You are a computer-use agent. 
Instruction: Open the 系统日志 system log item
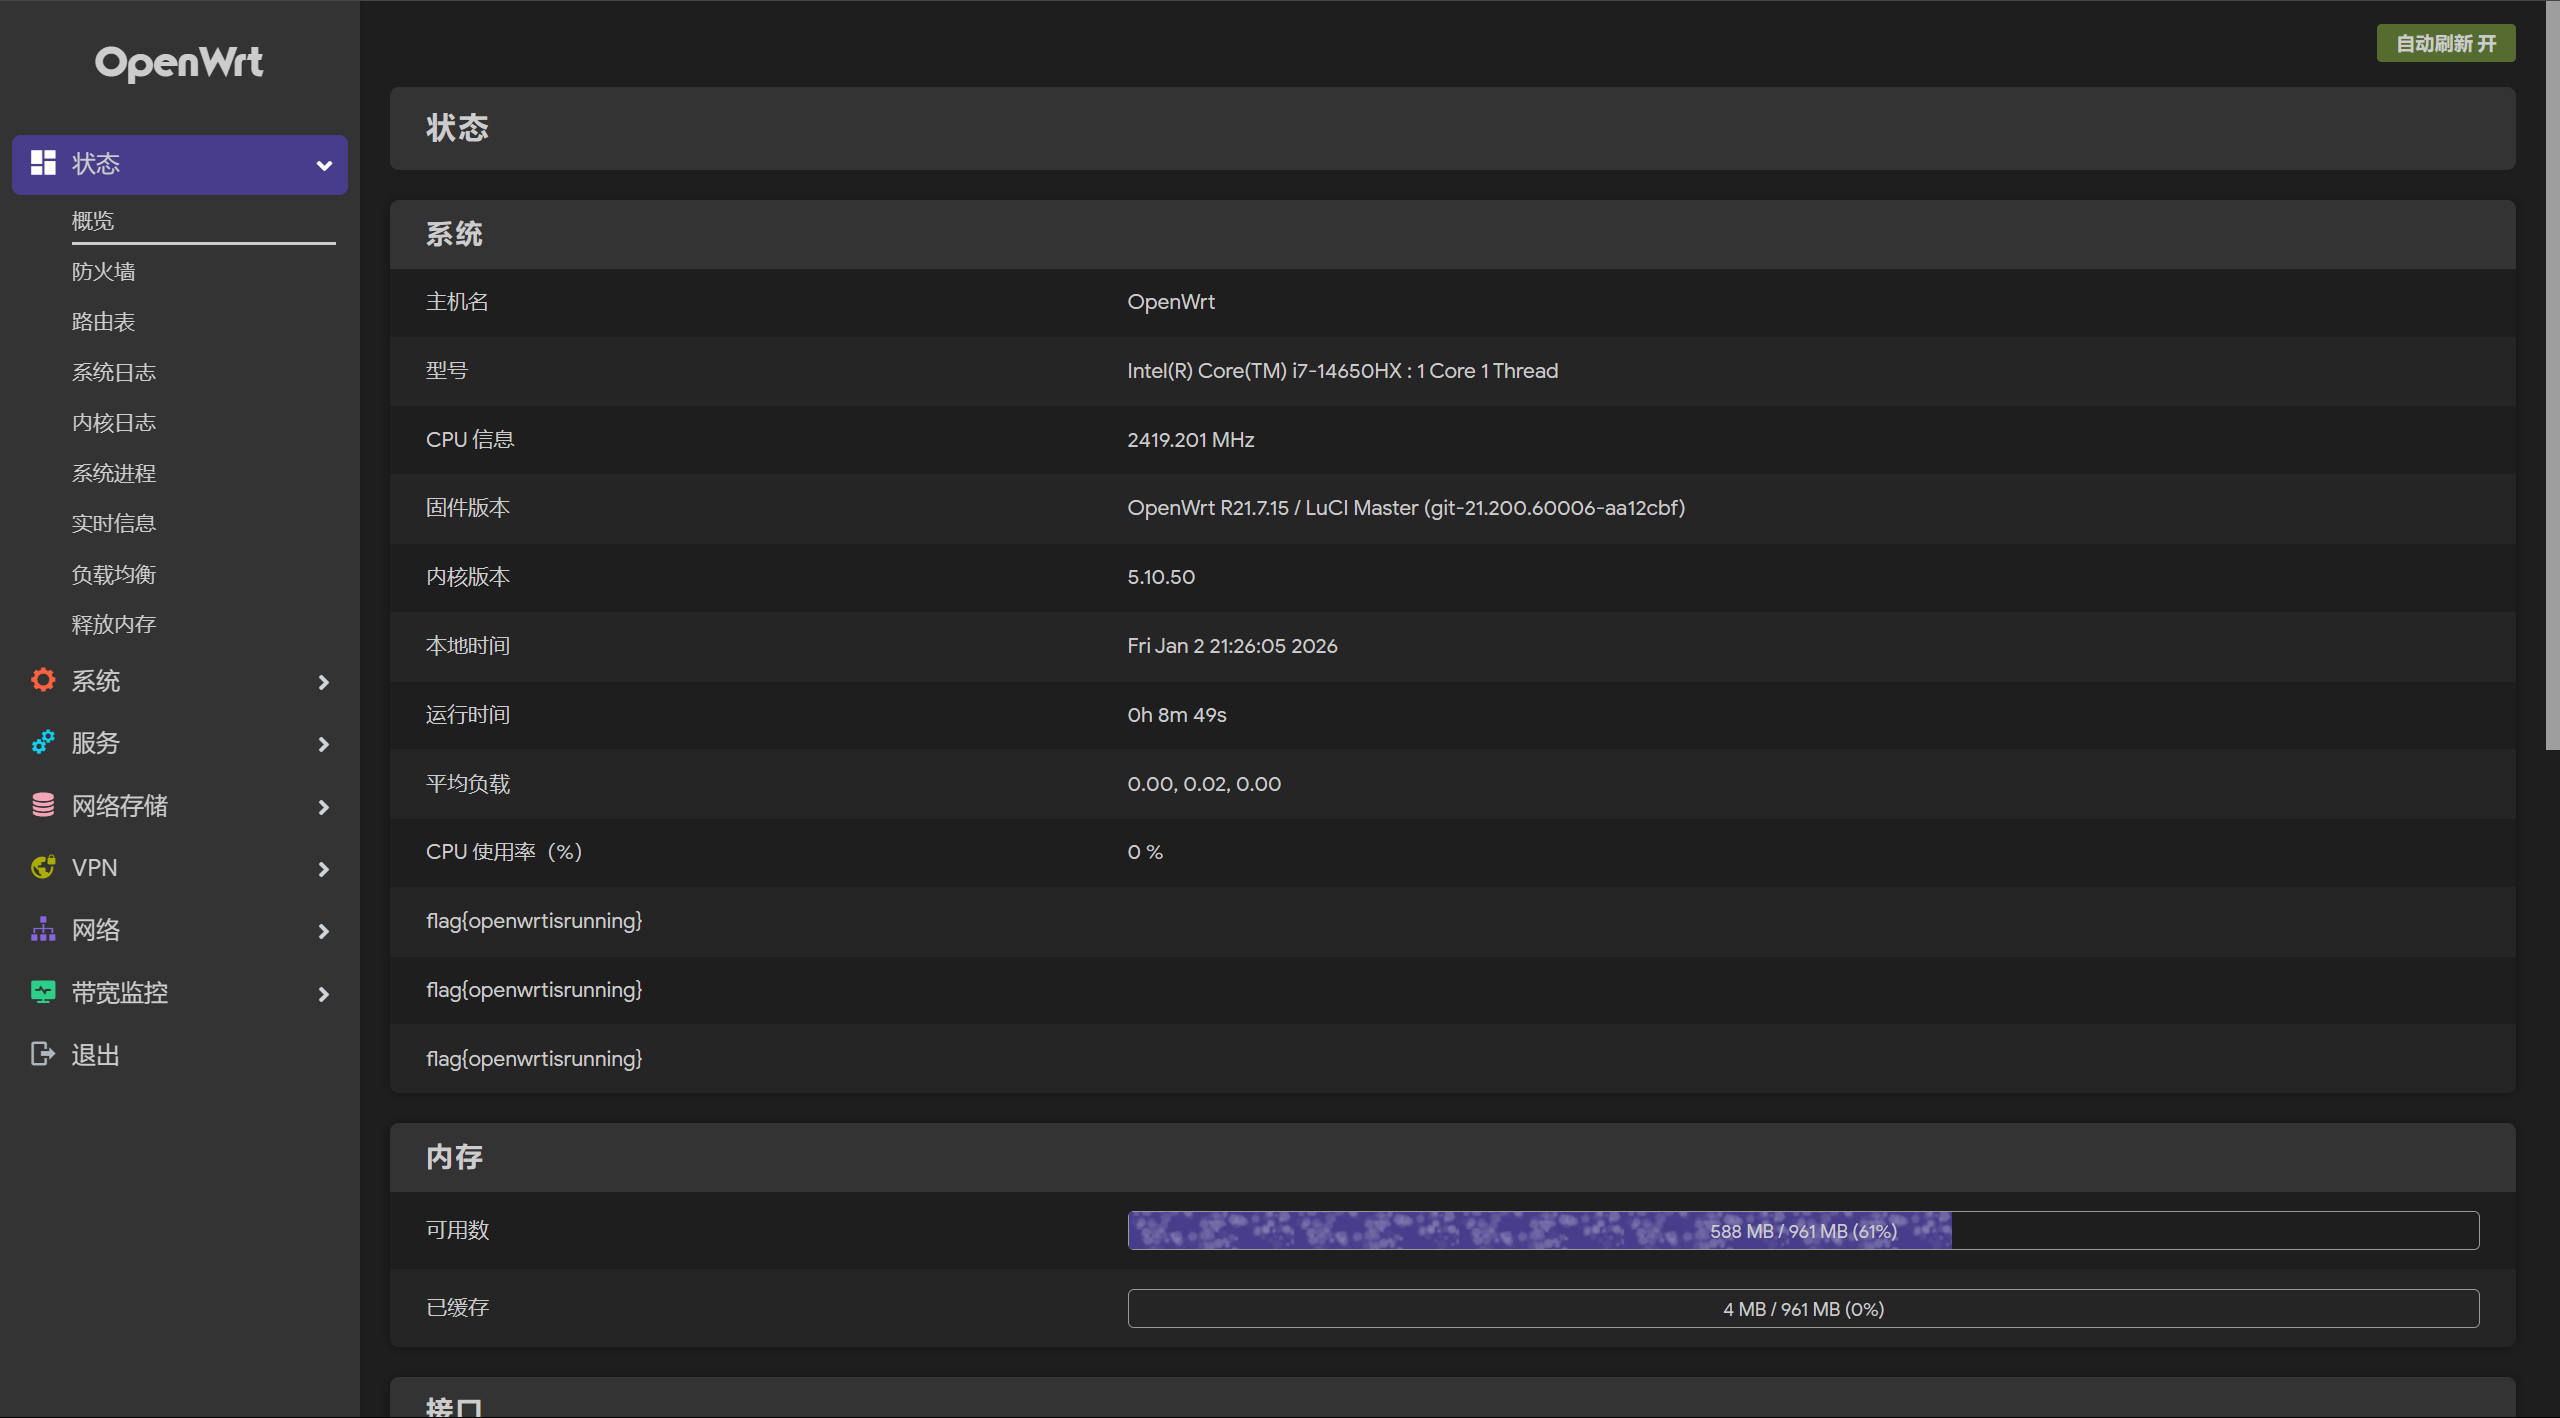[113, 372]
